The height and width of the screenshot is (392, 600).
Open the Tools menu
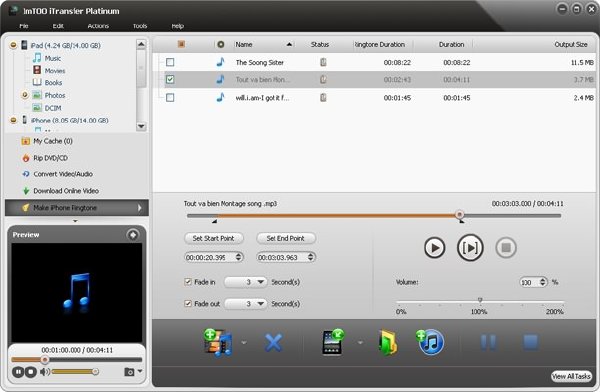click(x=140, y=26)
